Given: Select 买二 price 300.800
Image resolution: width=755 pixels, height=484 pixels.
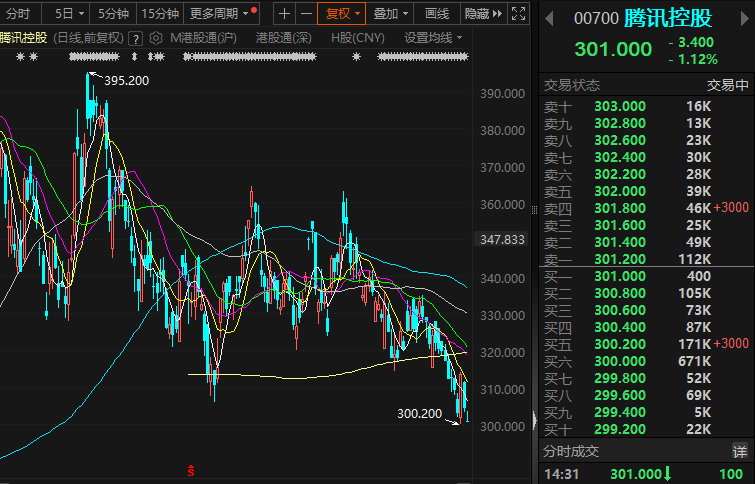Looking at the screenshot, I should tap(620, 293).
